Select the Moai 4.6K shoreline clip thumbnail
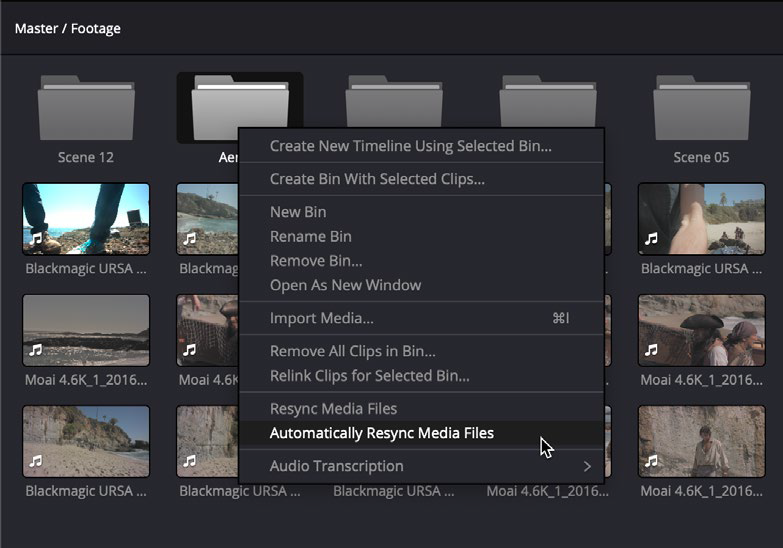The image size is (783, 548). coord(85,330)
